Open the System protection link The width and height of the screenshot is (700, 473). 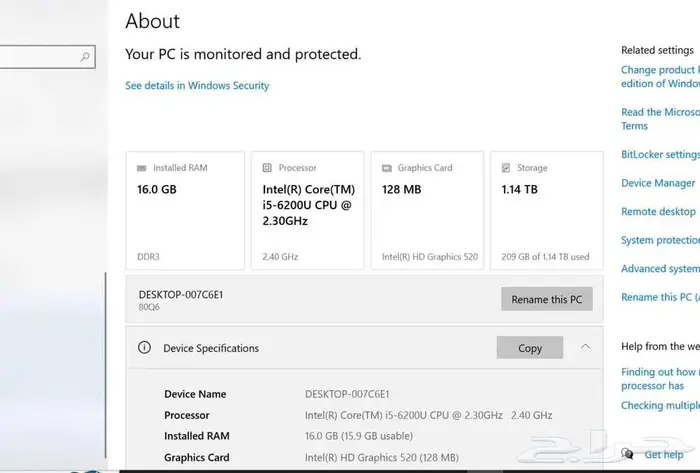(x=660, y=240)
